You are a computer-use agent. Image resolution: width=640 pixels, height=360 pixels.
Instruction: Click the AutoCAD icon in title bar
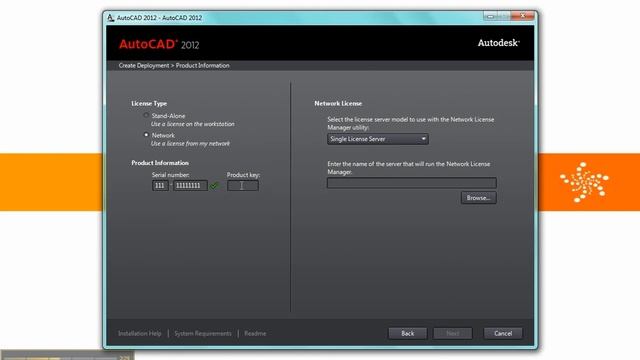(x=110, y=18)
